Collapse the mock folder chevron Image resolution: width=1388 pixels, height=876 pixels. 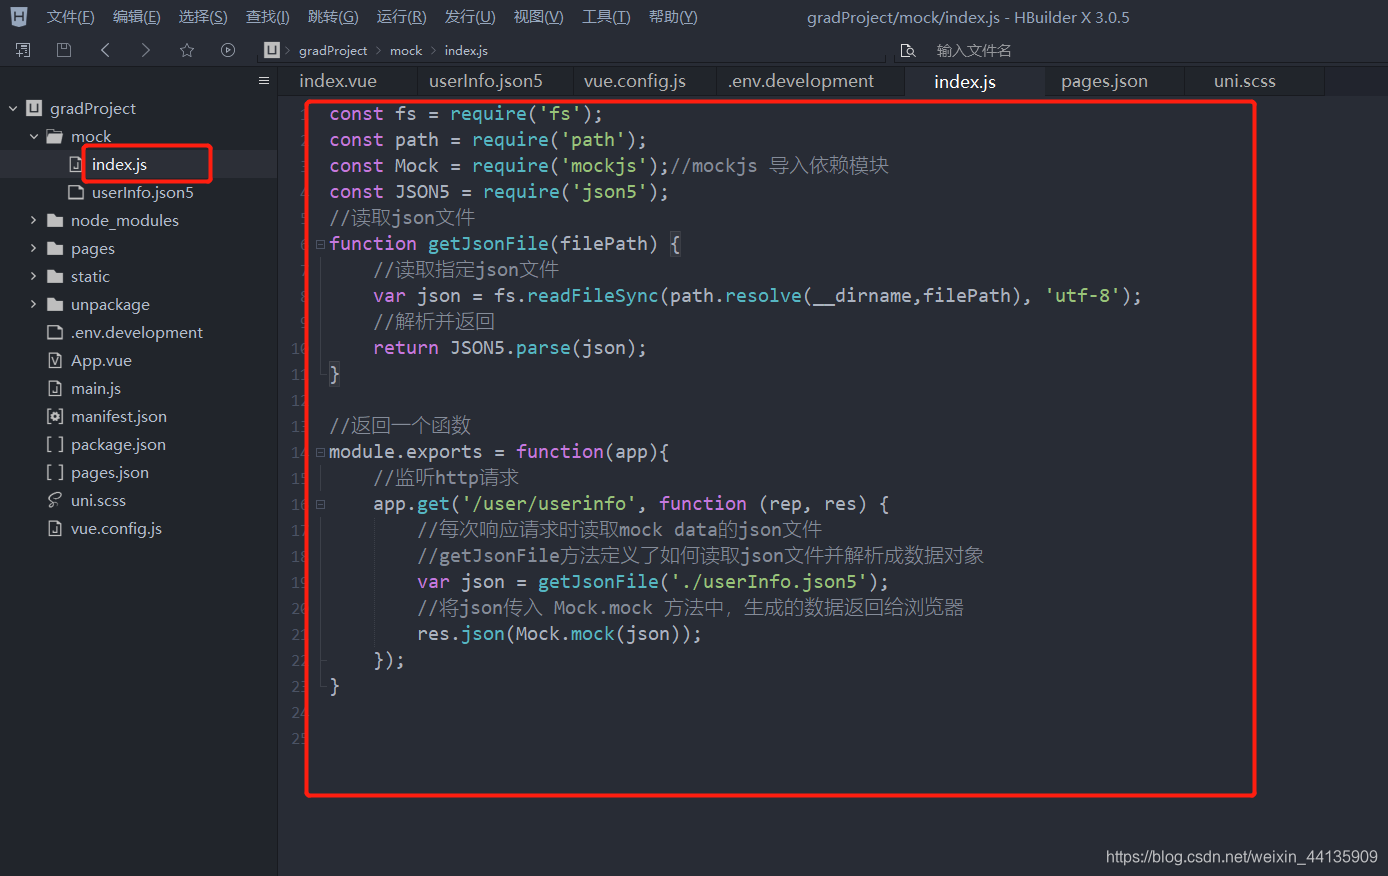pos(34,136)
